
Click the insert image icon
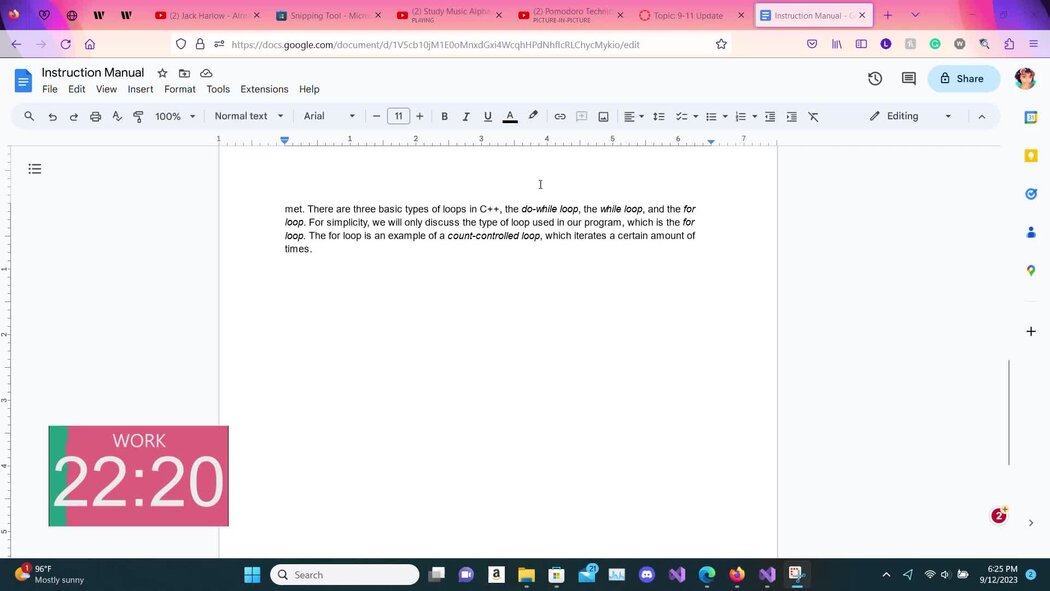pos(603,116)
